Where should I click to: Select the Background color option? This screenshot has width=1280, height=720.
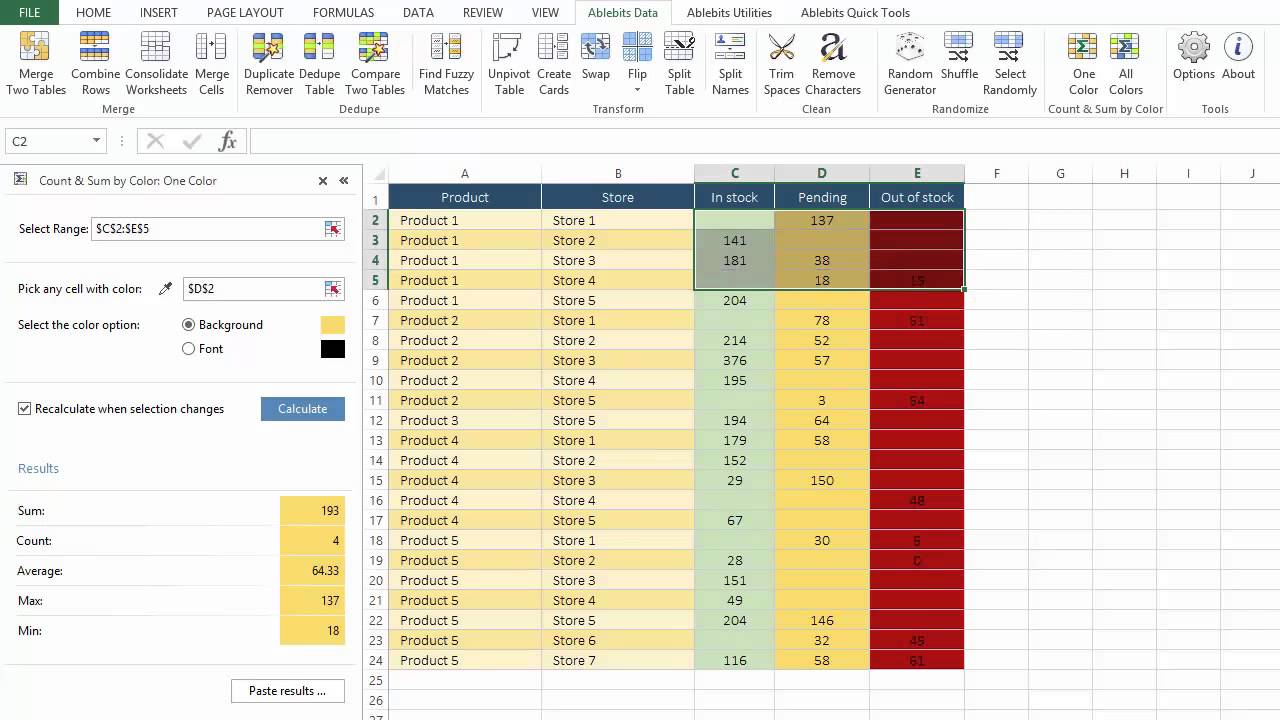pyautogui.click(x=188, y=325)
